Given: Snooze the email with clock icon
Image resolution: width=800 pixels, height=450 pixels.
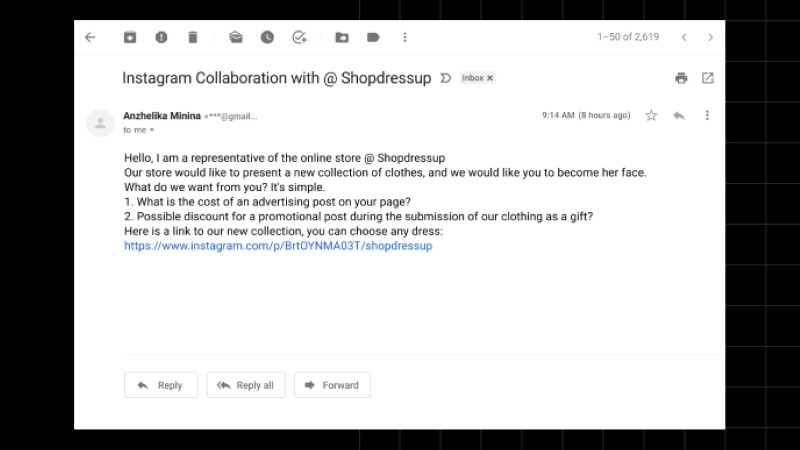Looking at the screenshot, I should pyautogui.click(x=267, y=37).
